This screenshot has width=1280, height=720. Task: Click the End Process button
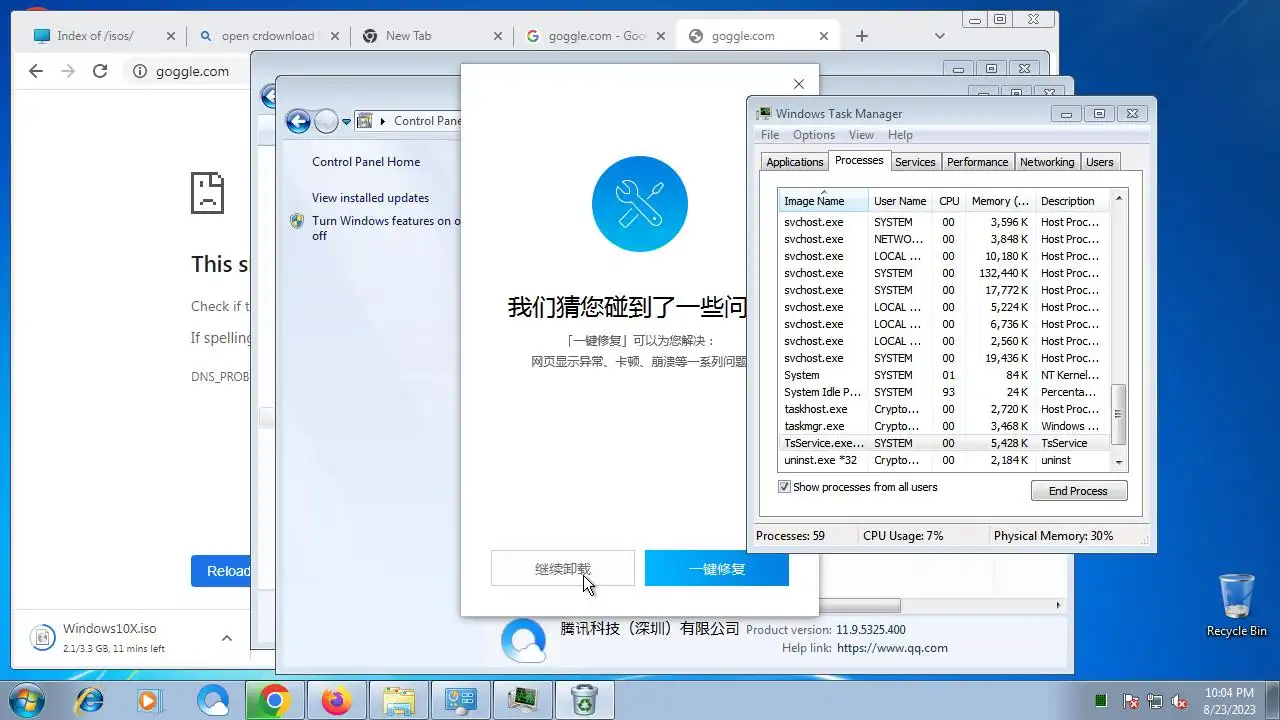(1079, 491)
